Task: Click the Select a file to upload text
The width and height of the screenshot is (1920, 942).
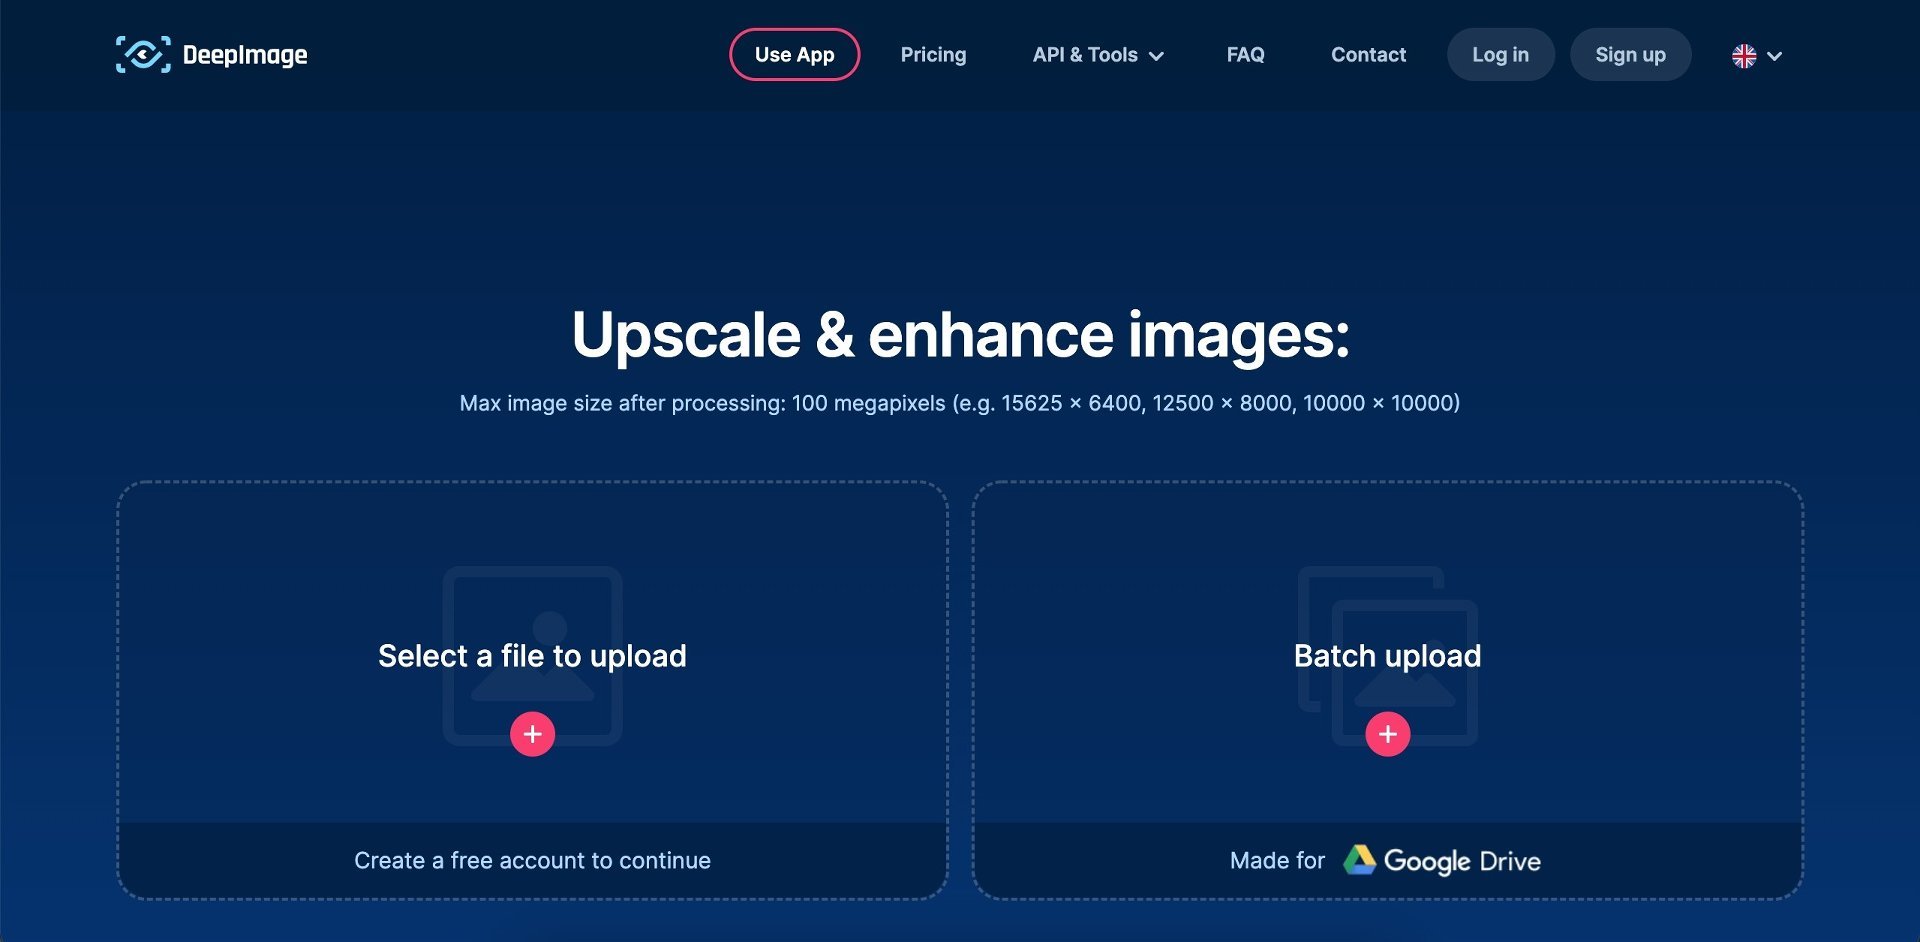Action: click(x=532, y=656)
